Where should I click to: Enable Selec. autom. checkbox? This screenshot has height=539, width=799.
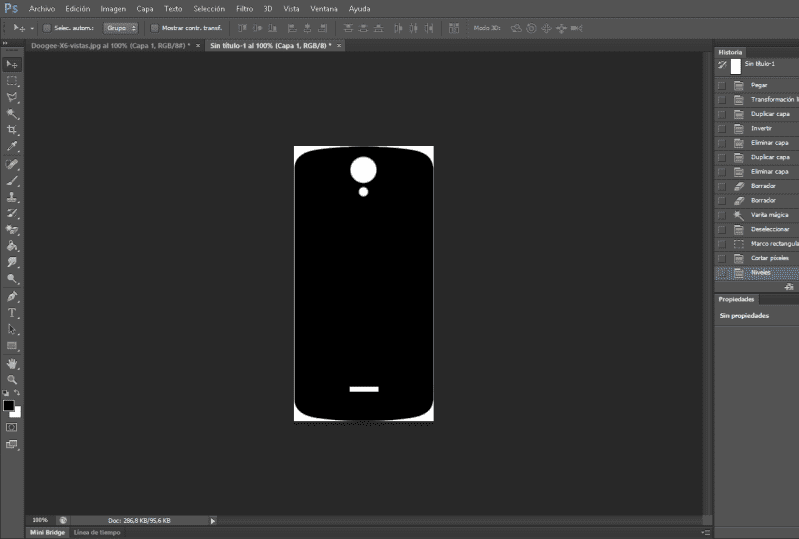(47, 28)
